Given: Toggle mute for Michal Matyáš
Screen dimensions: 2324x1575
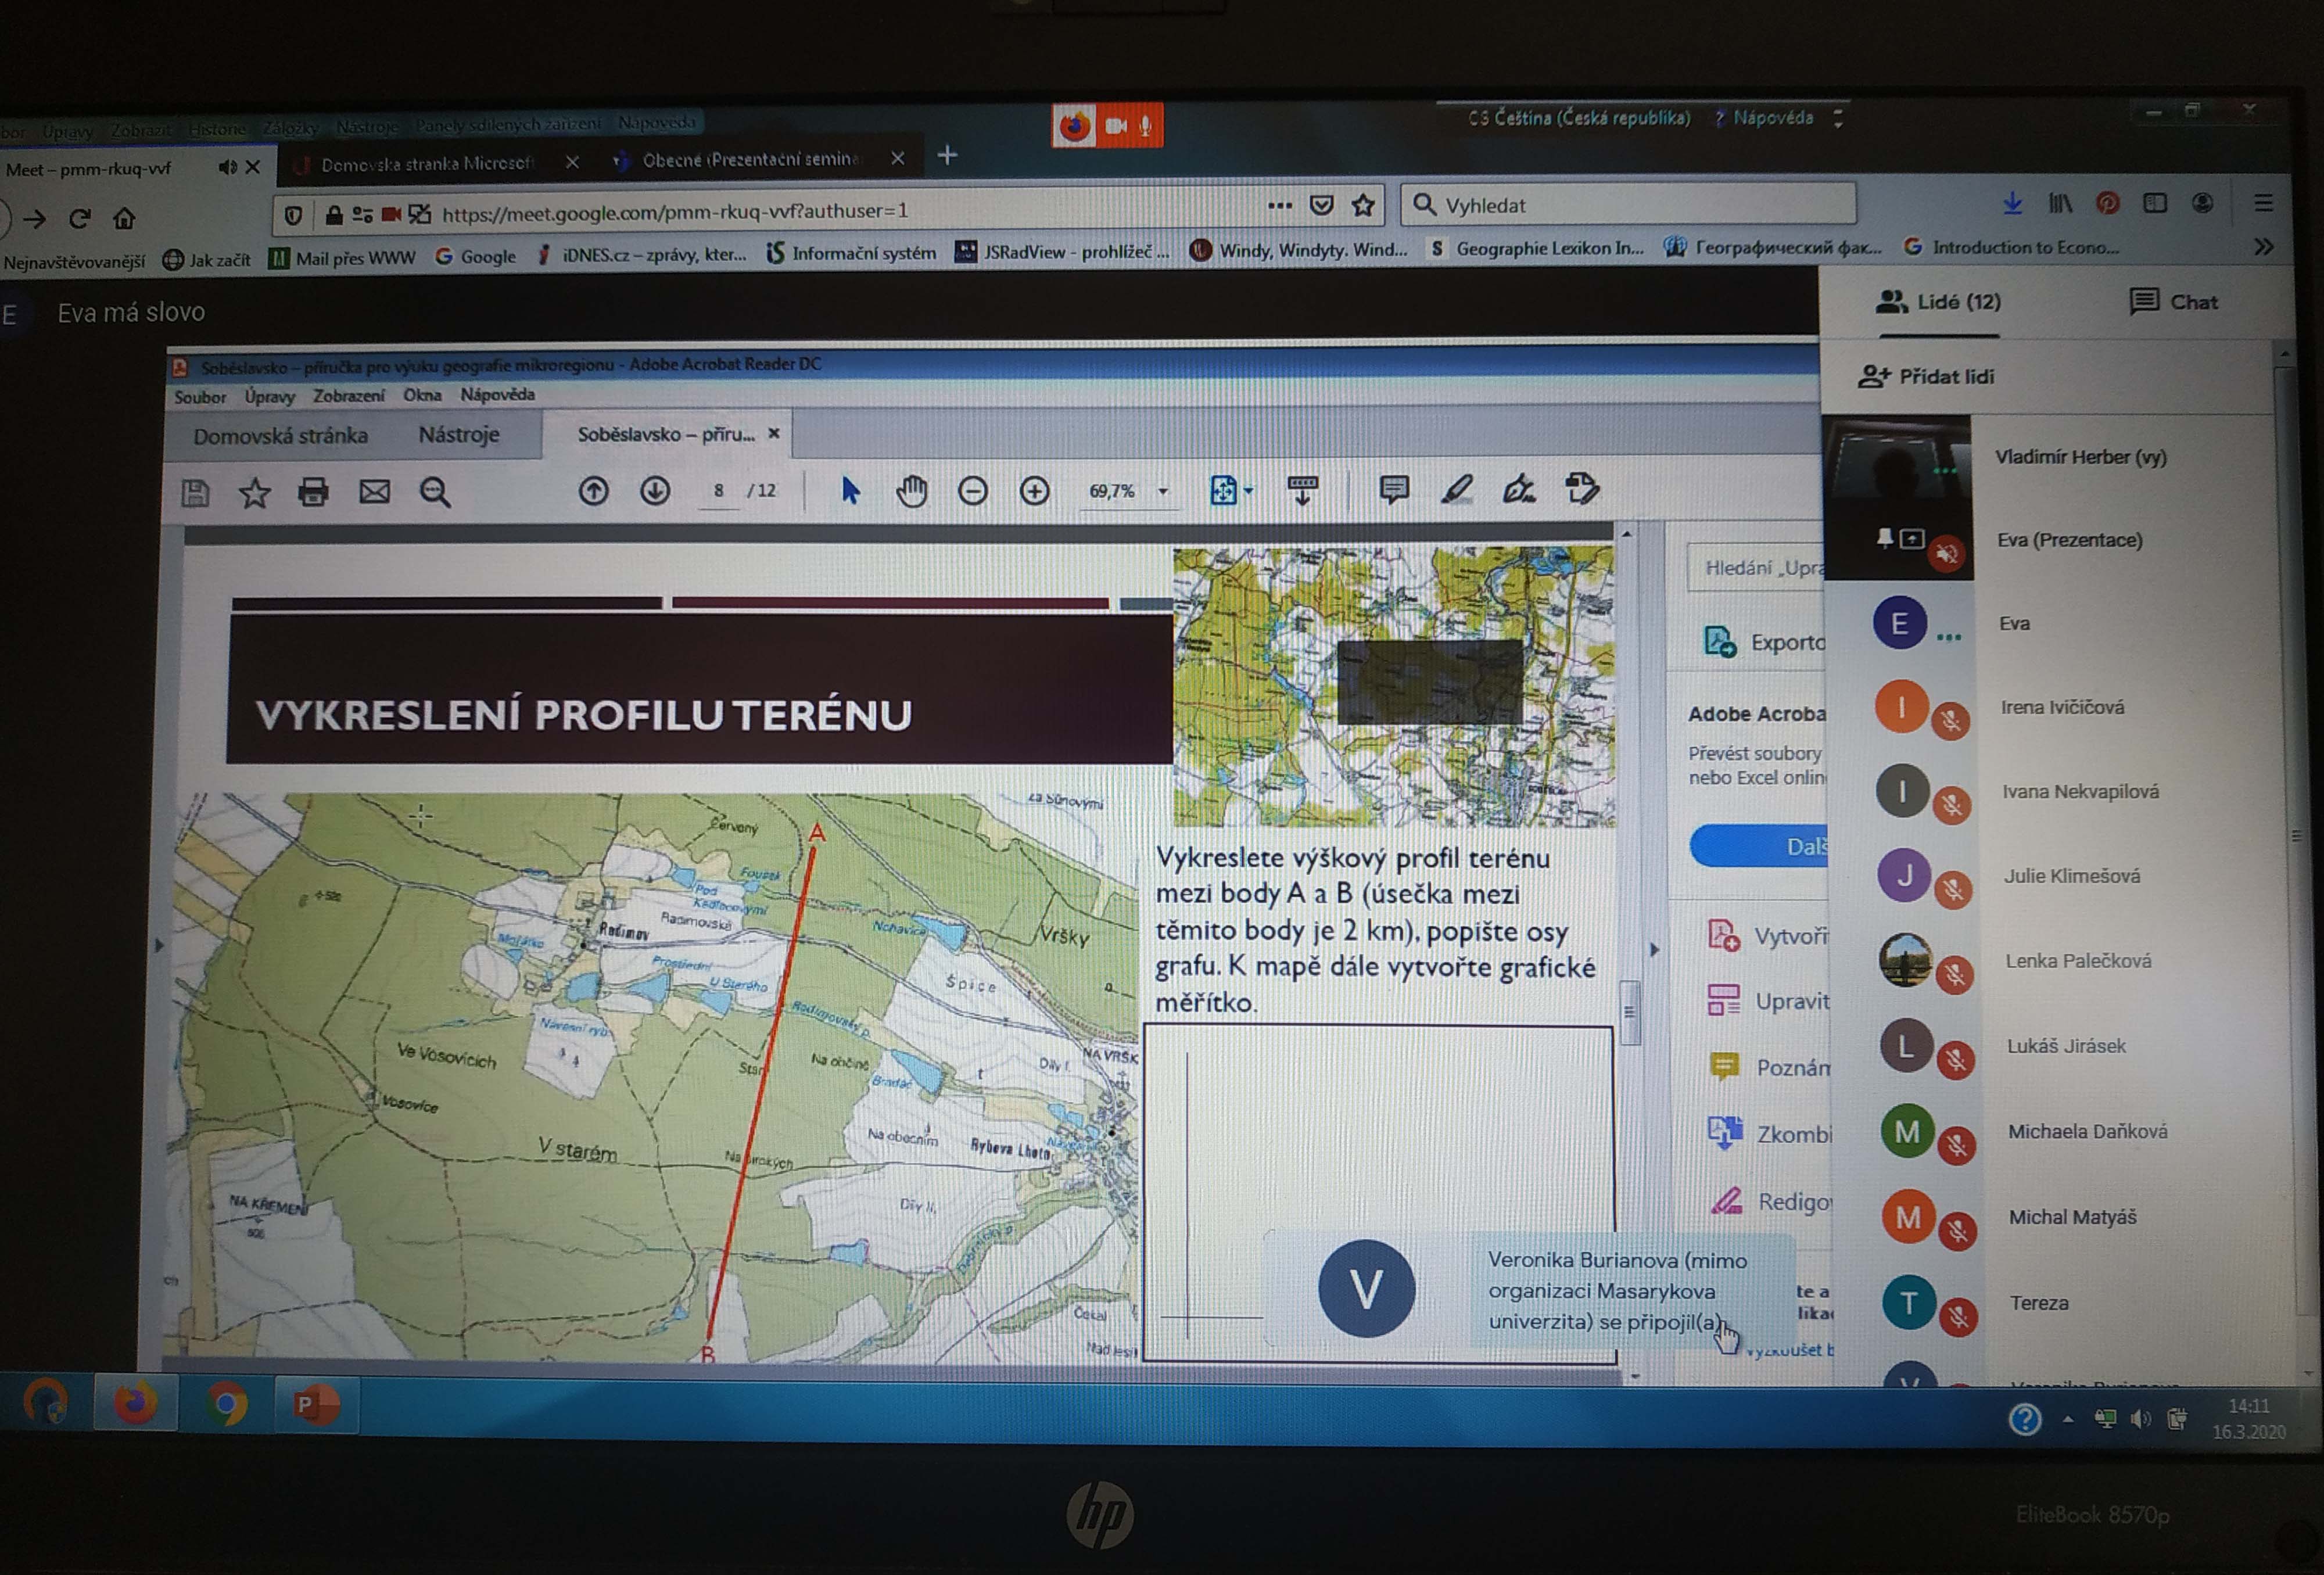Looking at the screenshot, I should (1958, 1232).
